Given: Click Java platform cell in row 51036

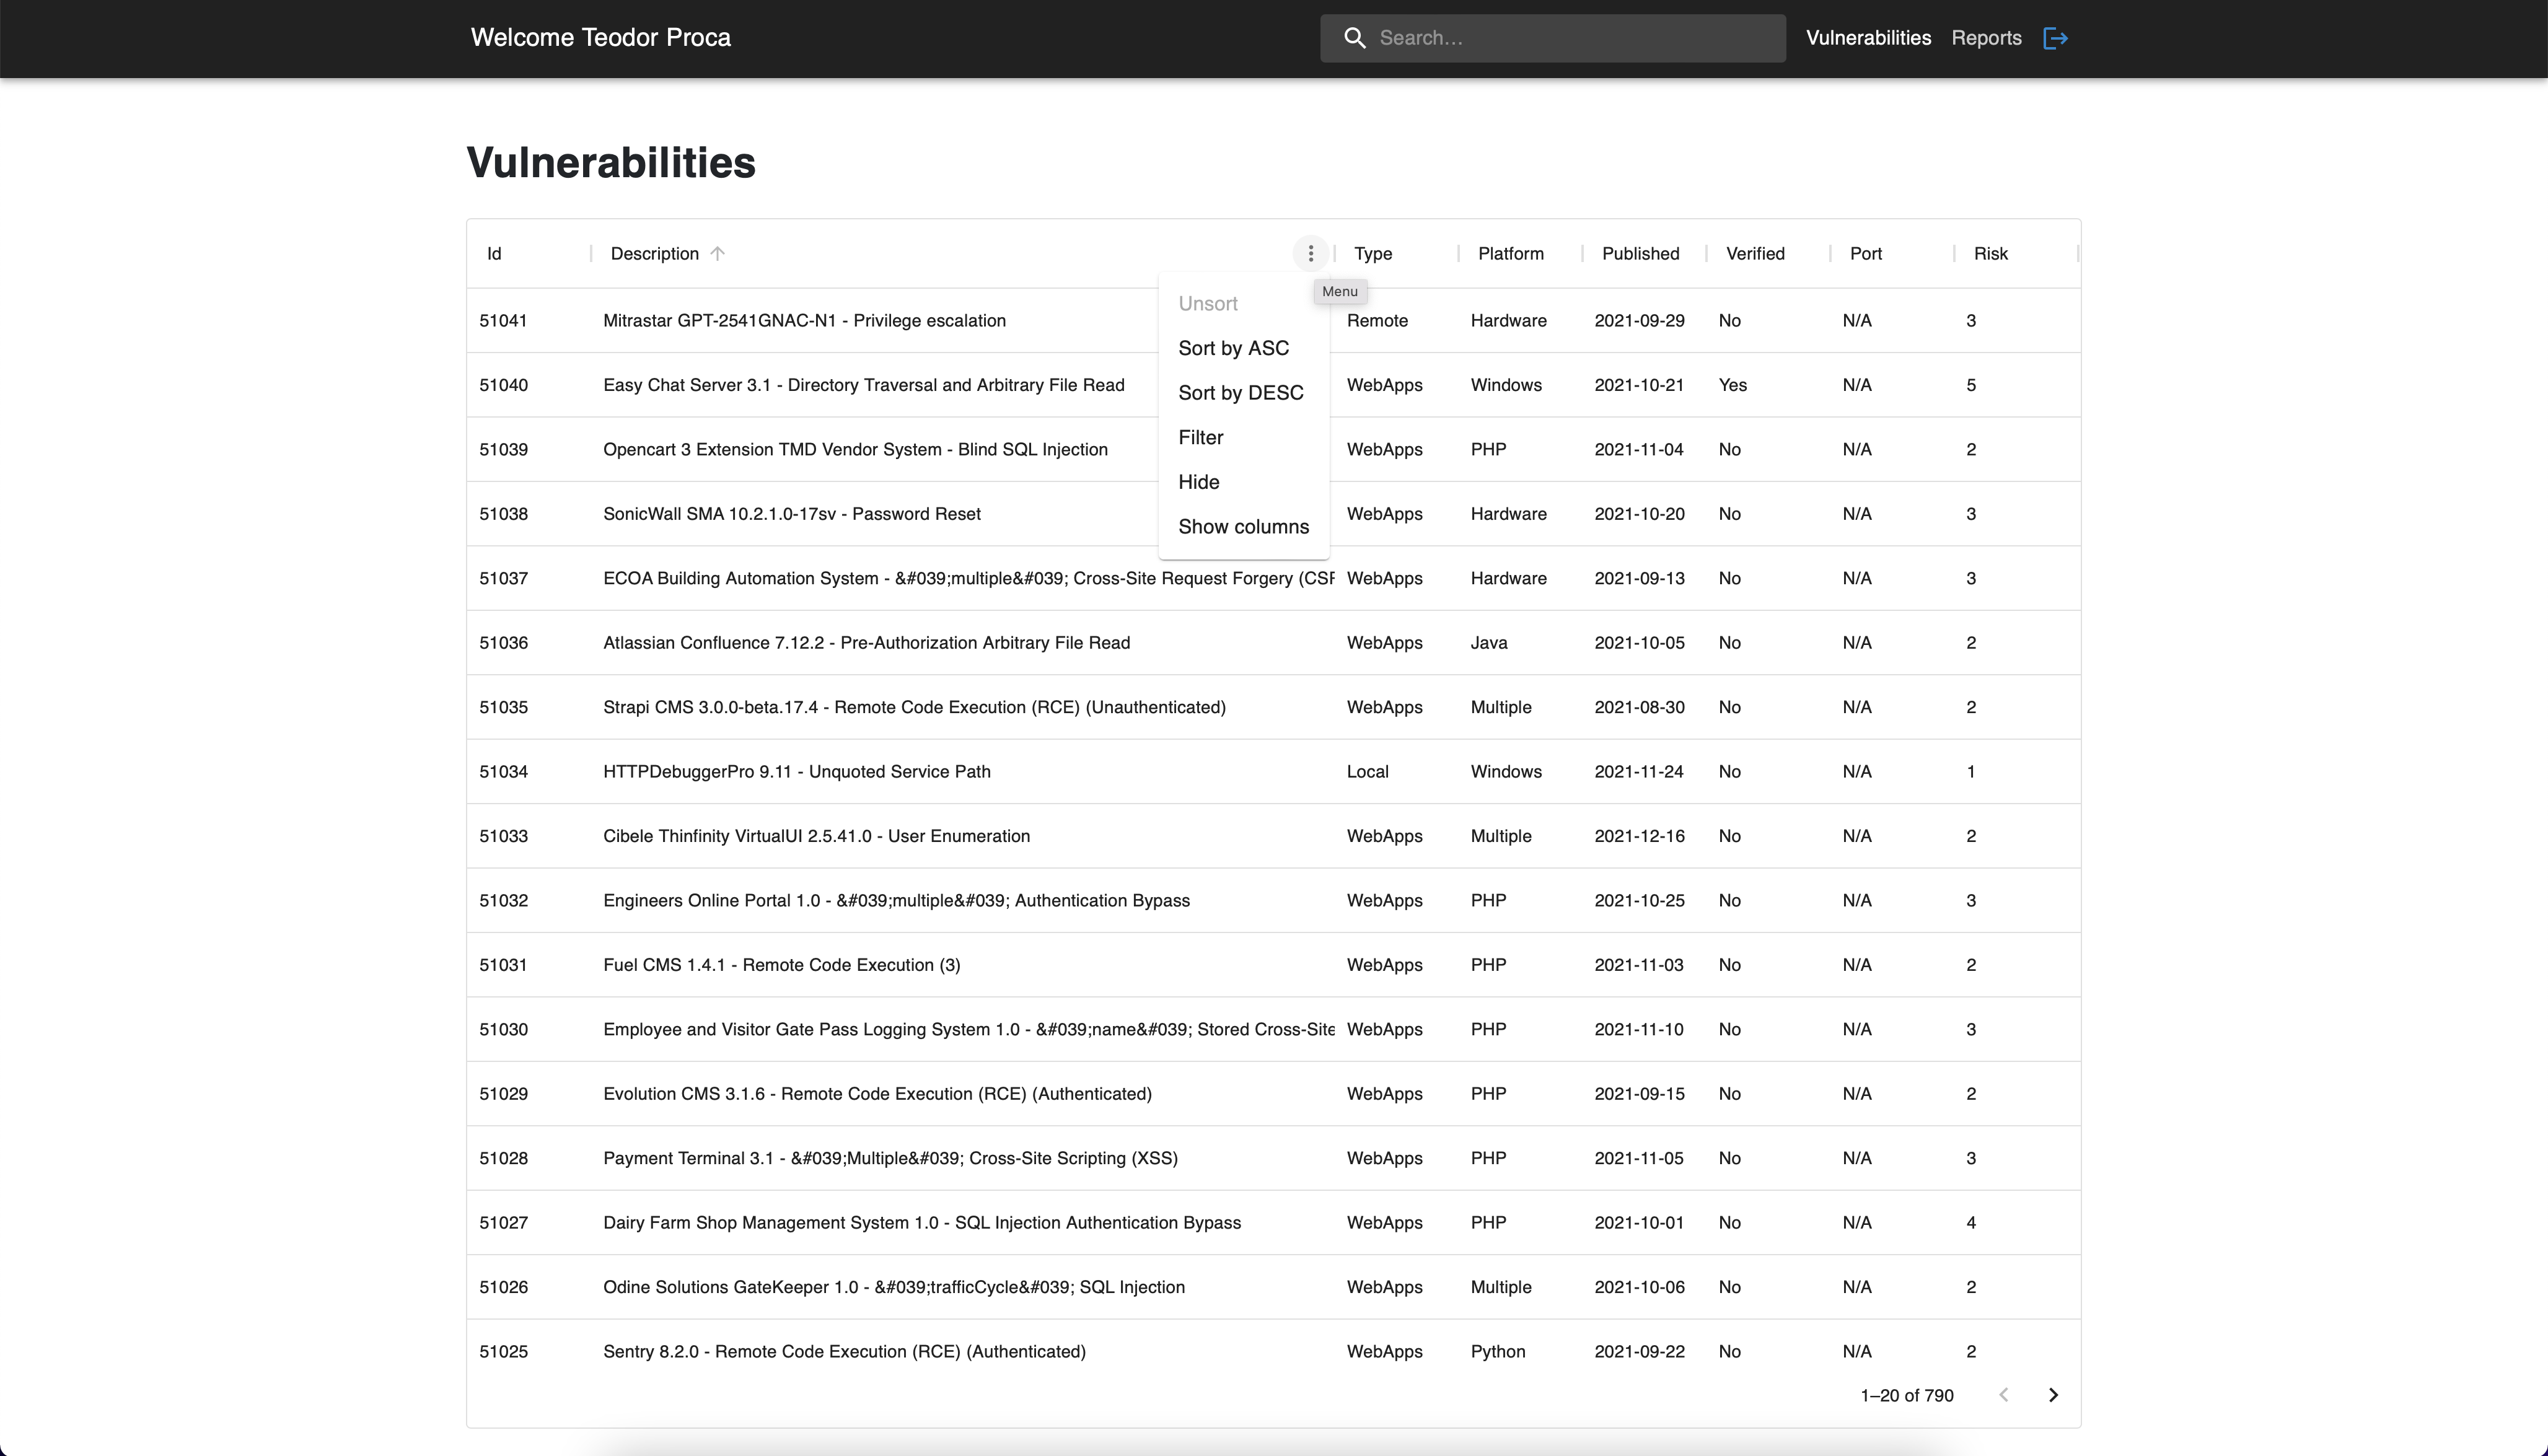Looking at the screenshot, I should 1488,642.
